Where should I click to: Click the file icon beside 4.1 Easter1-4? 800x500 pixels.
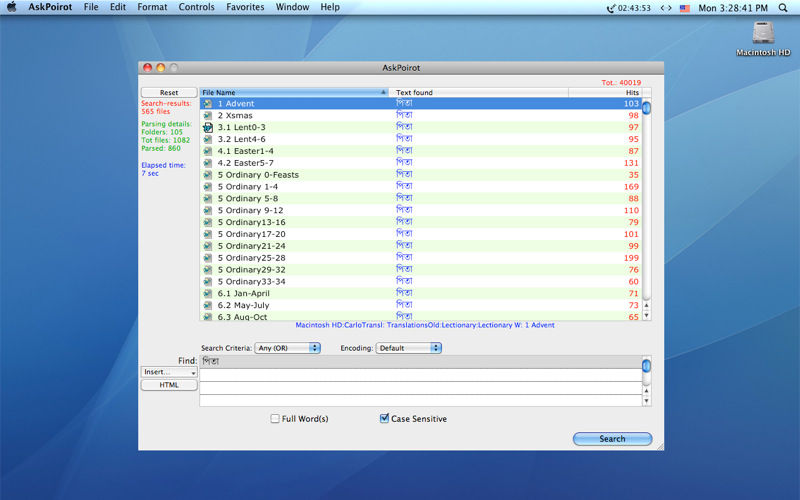coord(208,151)
